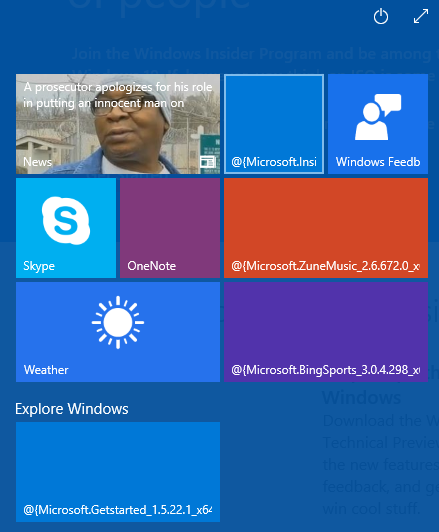Viewport: 439px width, 532px height.
Task: Open the Weather tile
Action: click(118, 332)
